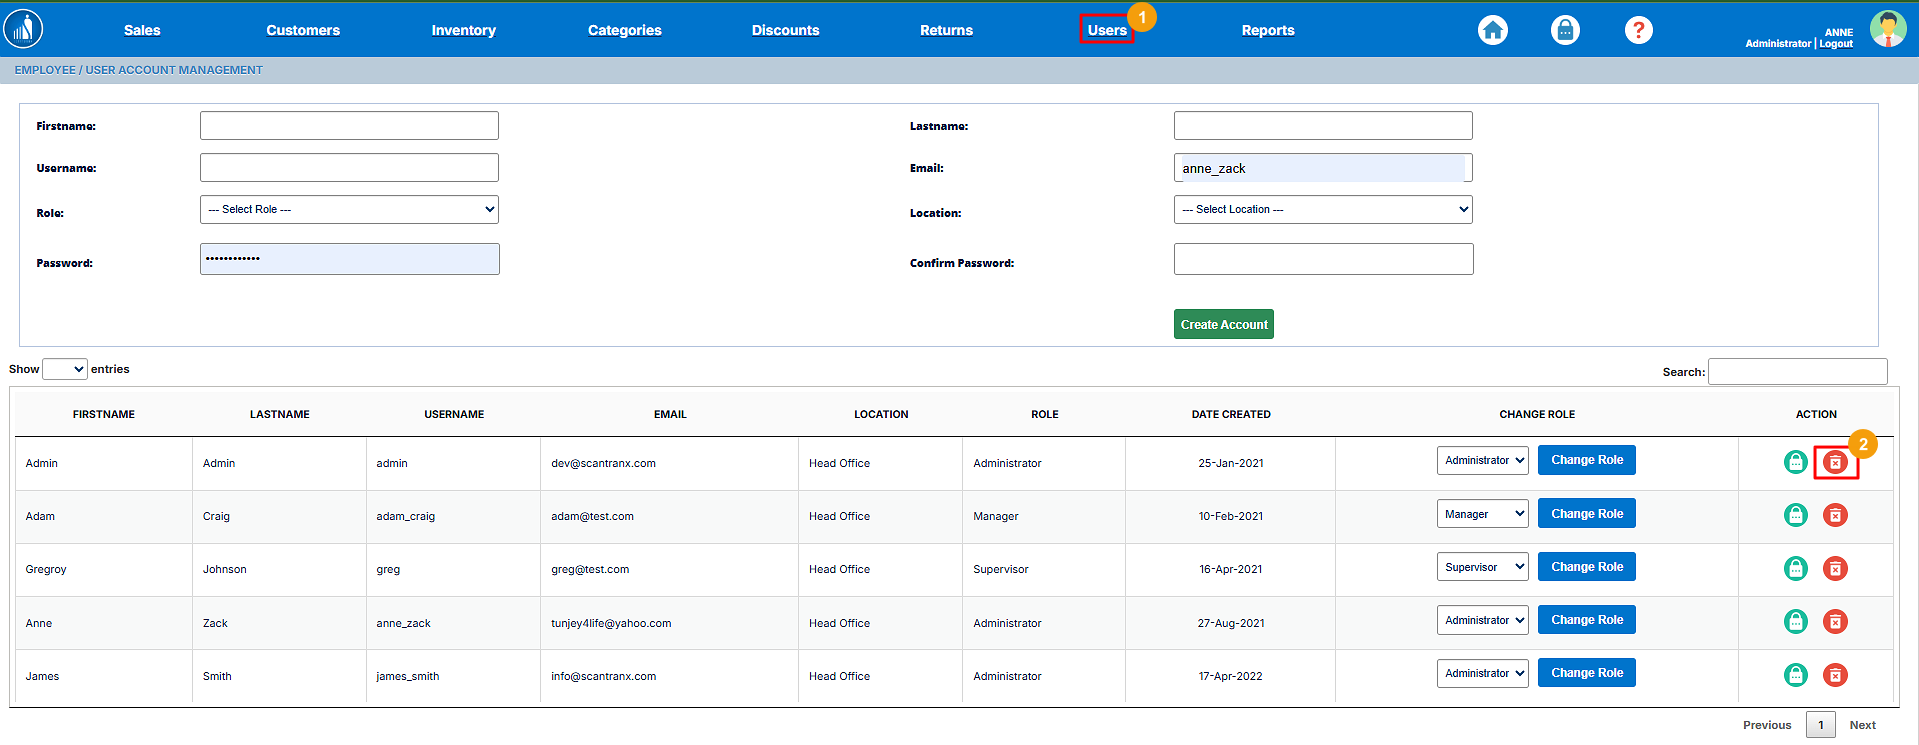This screenshot has width=1919, height=745.
Task: Go to the Reports menu
Action: click(1267, 30)
